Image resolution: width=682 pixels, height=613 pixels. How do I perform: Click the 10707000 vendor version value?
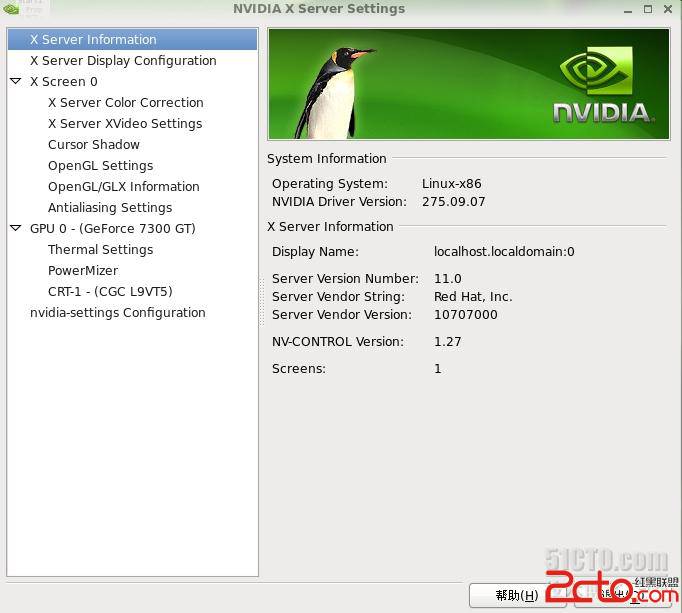(465, 315)
